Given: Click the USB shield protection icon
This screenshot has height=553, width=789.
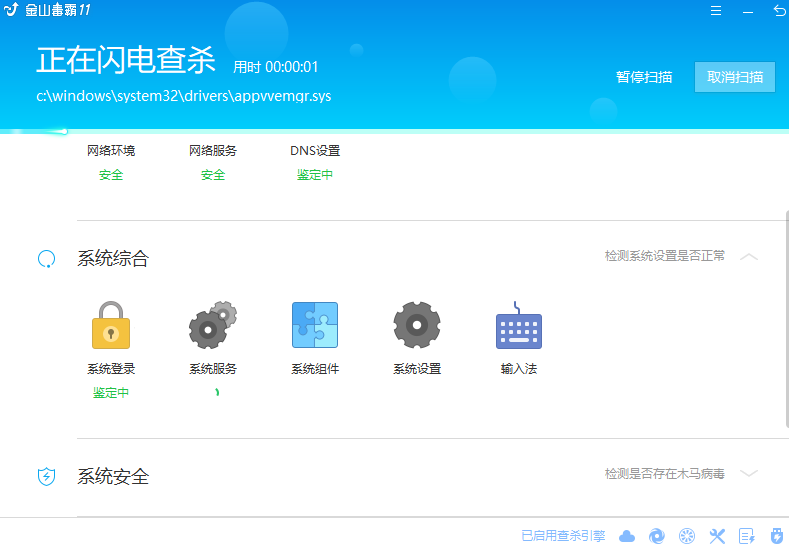Looking at the screenshot, I should [x=776, y=536].
